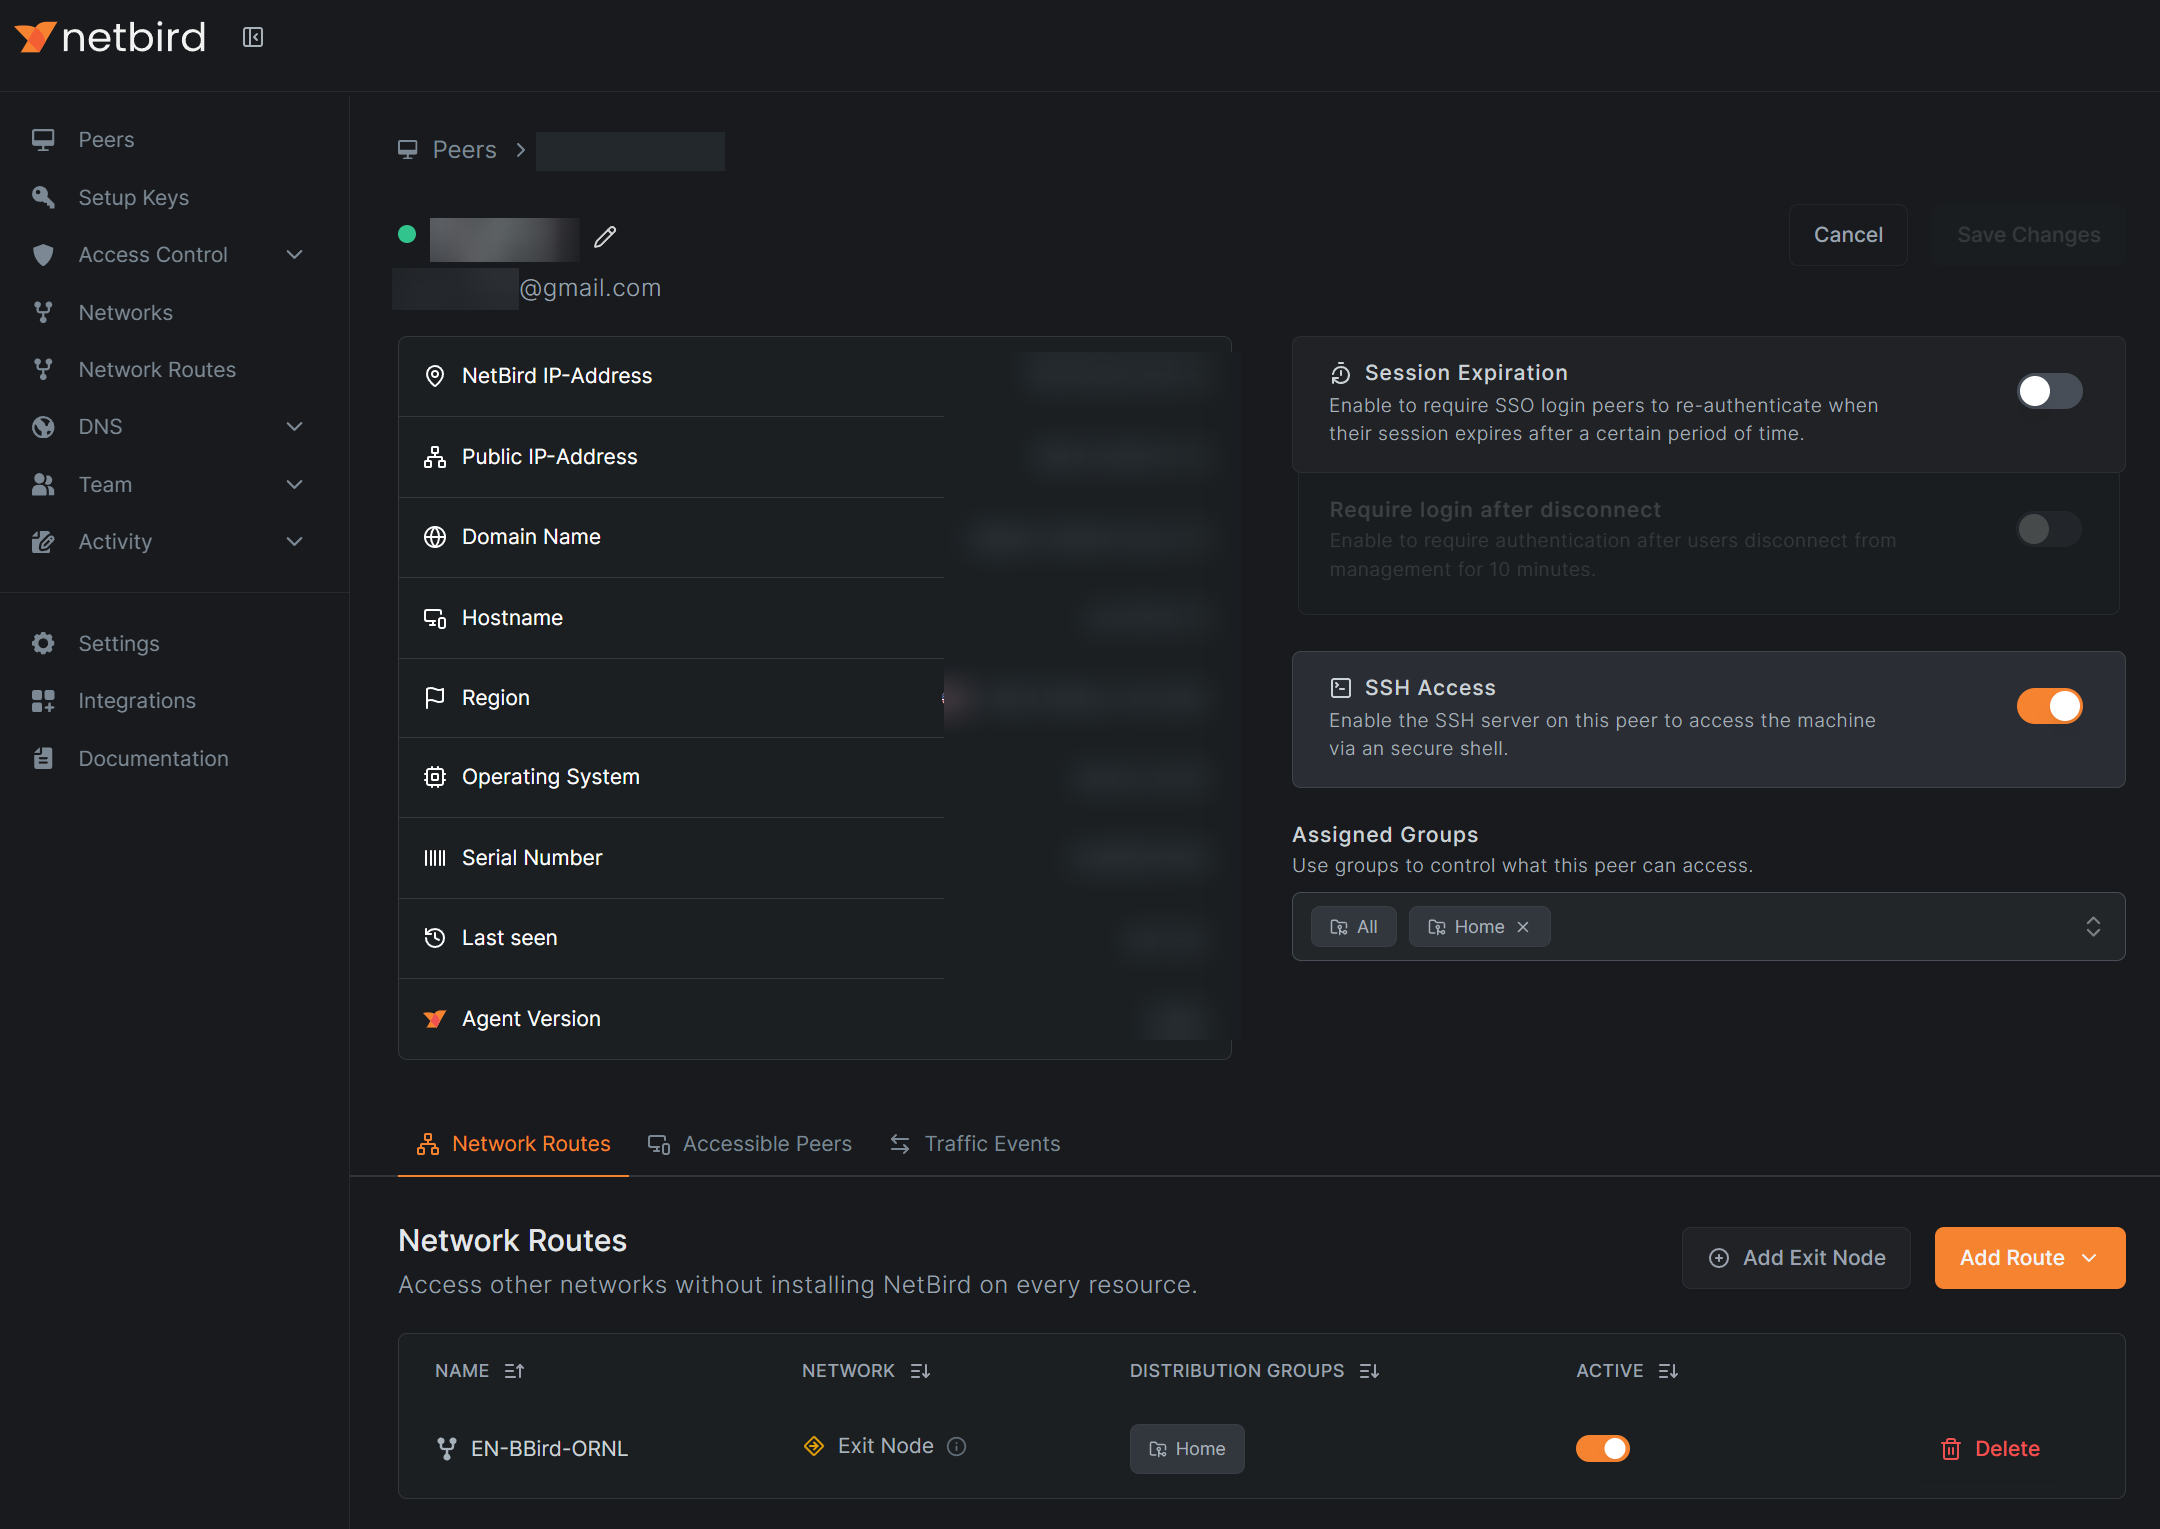Toggle Session Expiration switch

point(2049,391)
